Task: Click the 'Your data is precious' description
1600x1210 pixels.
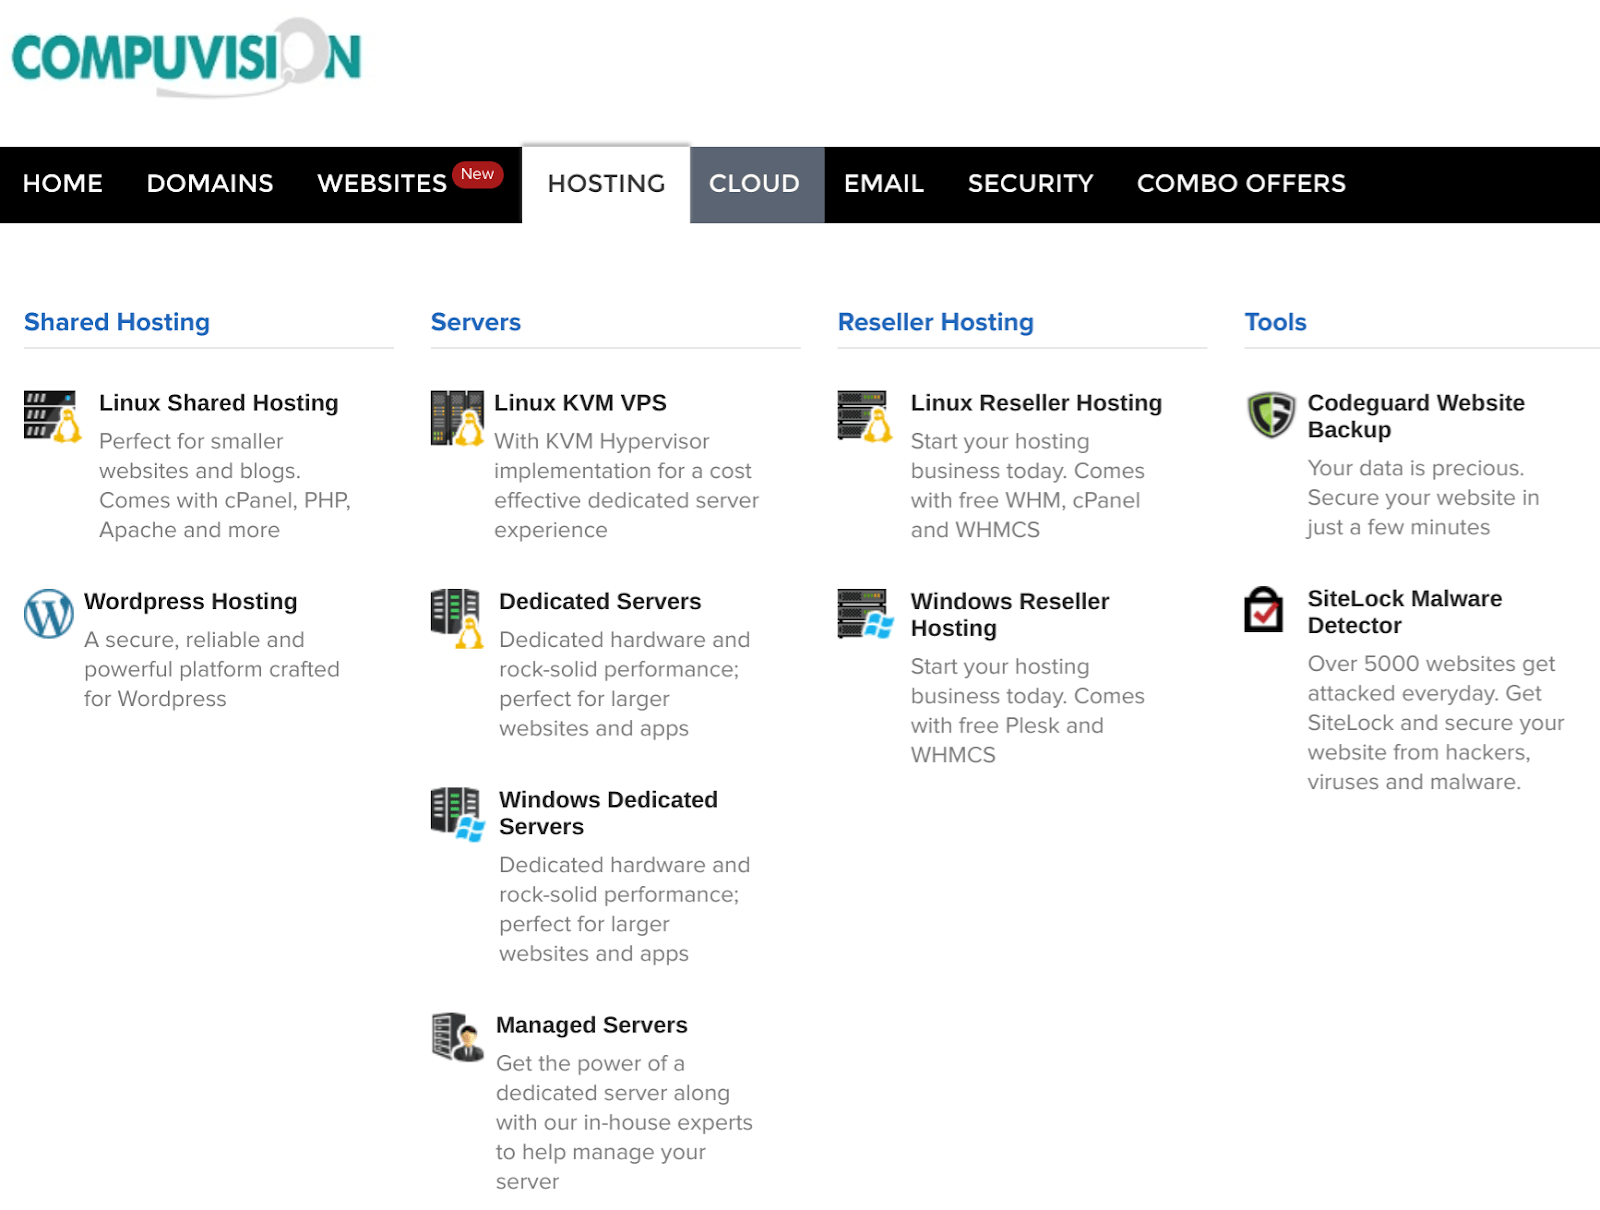Action: click(x=1423, y=498)
